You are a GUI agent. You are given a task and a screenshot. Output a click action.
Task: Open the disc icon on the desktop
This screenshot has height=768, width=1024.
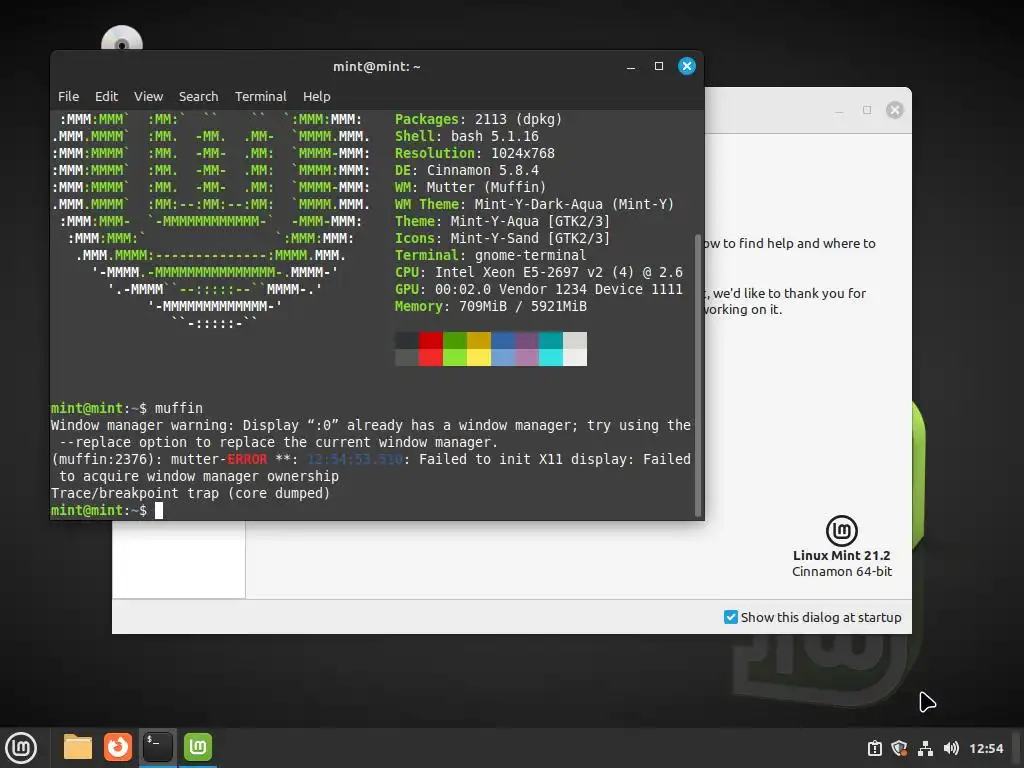[121, 38]
